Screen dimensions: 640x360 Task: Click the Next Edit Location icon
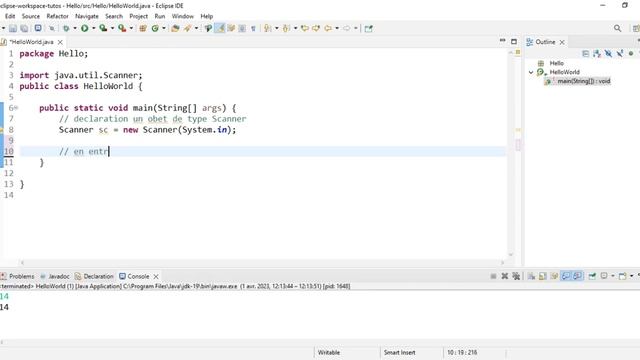316,28
